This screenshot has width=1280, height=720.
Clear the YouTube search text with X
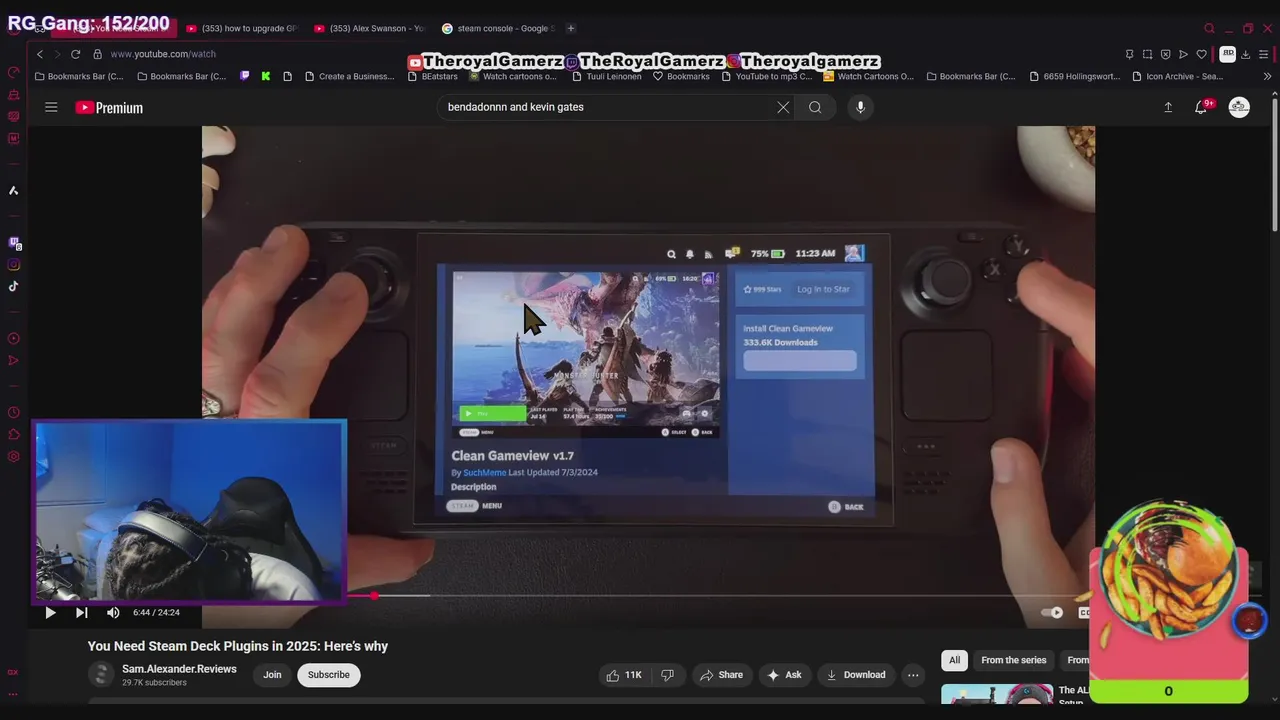[x=783, y=107]
